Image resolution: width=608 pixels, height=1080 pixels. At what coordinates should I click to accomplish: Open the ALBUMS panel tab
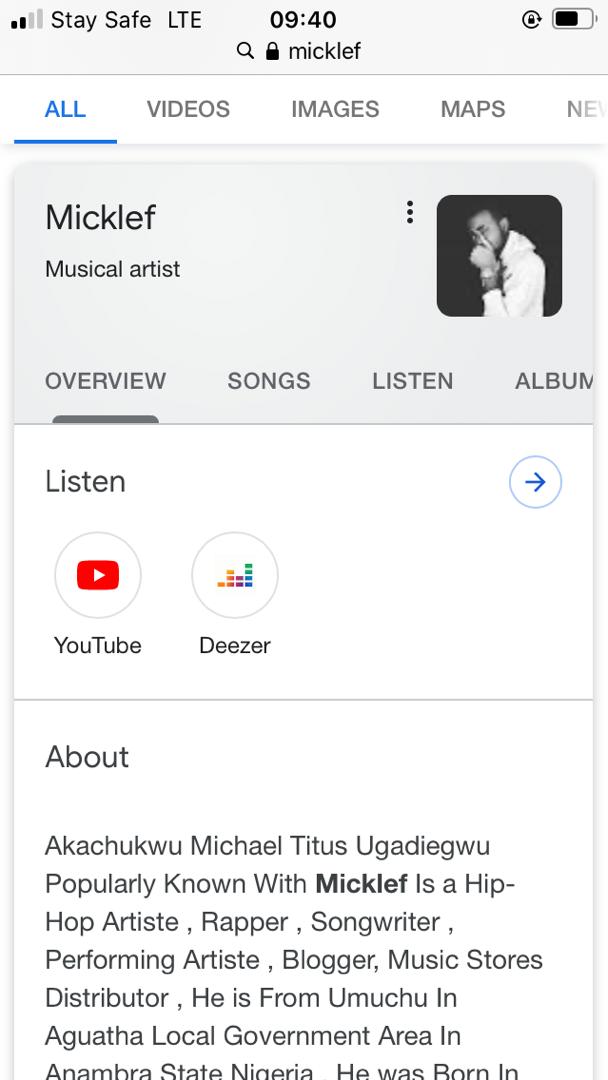(553, 381)
